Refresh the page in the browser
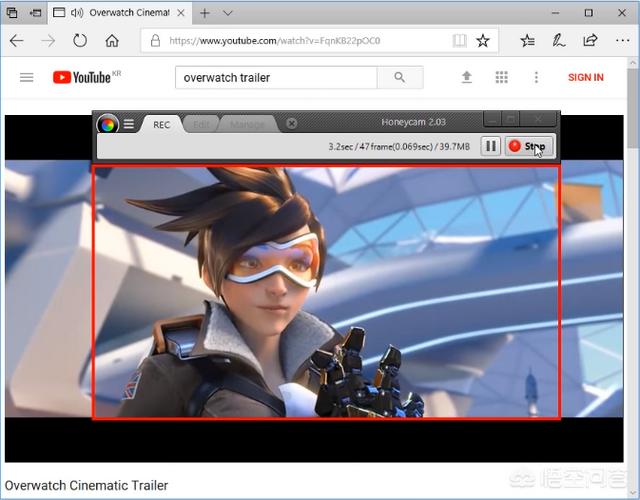 click(x=79, y=41)
